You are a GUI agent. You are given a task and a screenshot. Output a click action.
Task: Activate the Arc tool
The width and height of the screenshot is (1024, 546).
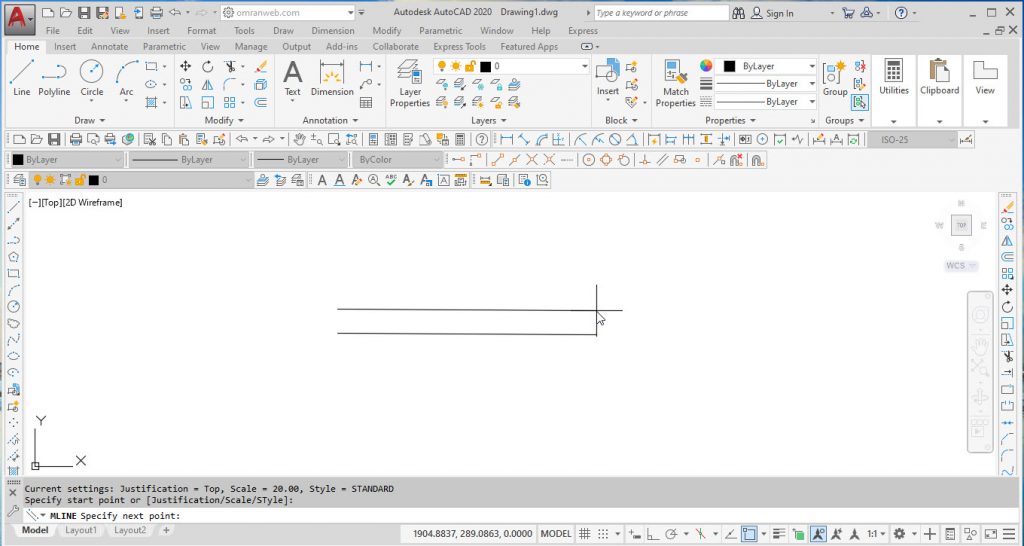pos(126,77)
